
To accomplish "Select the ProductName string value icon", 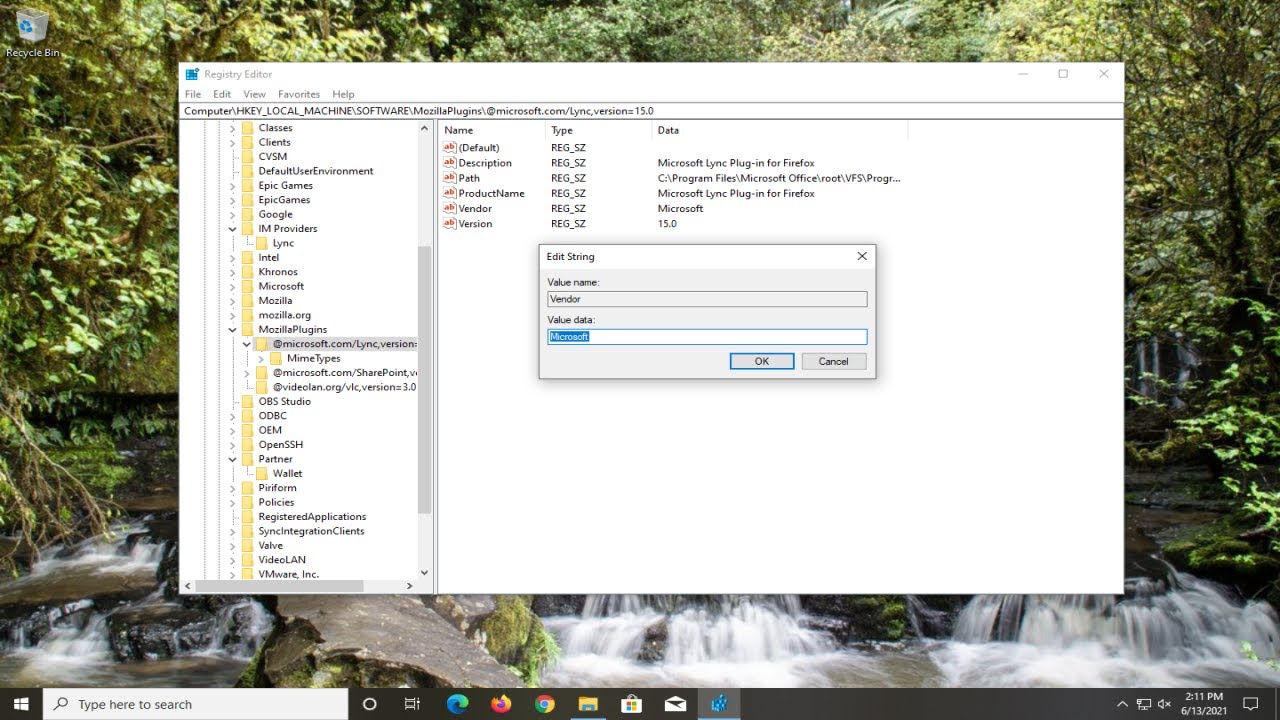I will (x=450, y=193).
